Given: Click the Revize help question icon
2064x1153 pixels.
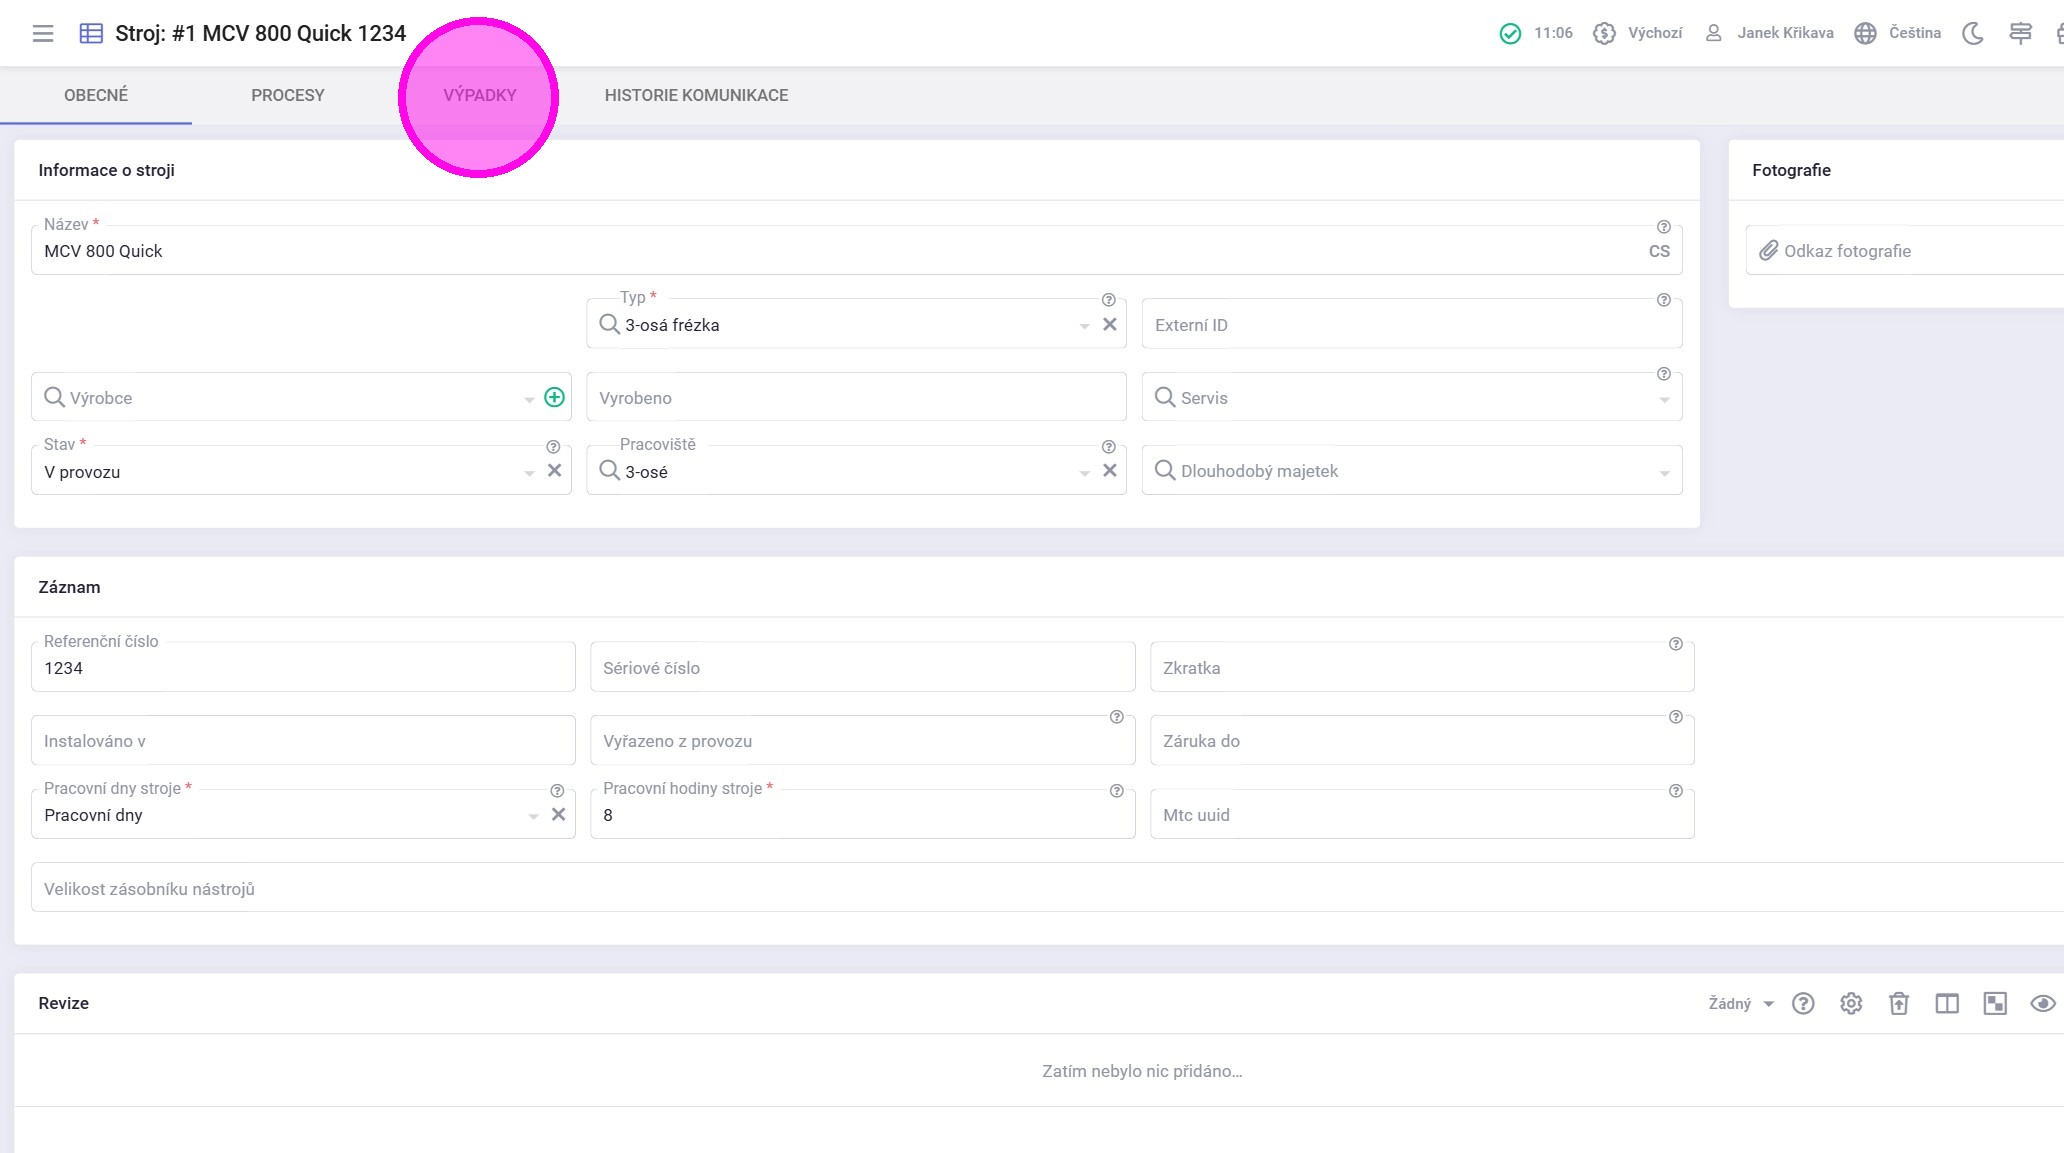Looking at the screenshot, I should [1803, 1003].
